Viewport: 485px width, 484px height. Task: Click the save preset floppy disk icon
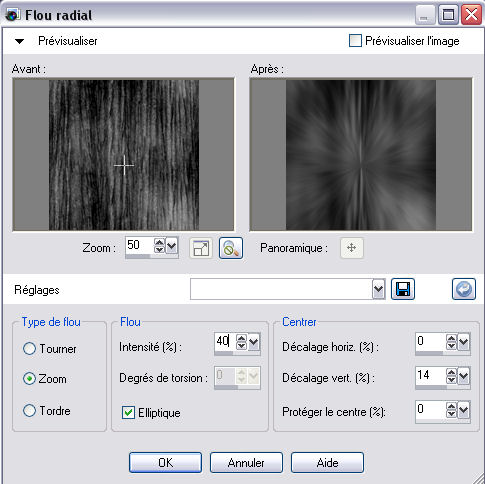tap(403, 289)
